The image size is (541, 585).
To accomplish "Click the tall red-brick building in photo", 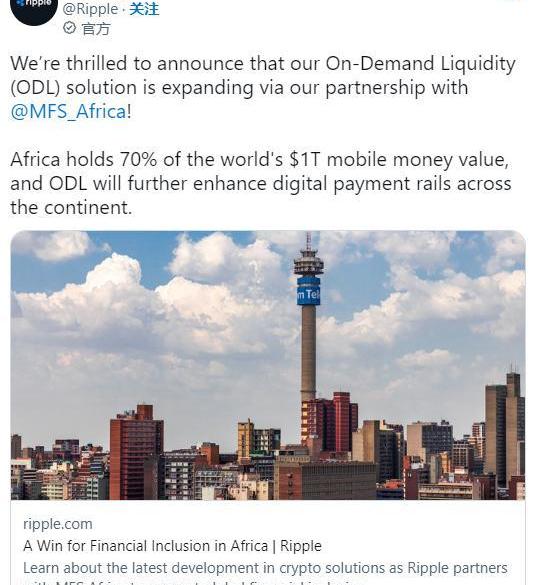I will click(x=136, y=452).
